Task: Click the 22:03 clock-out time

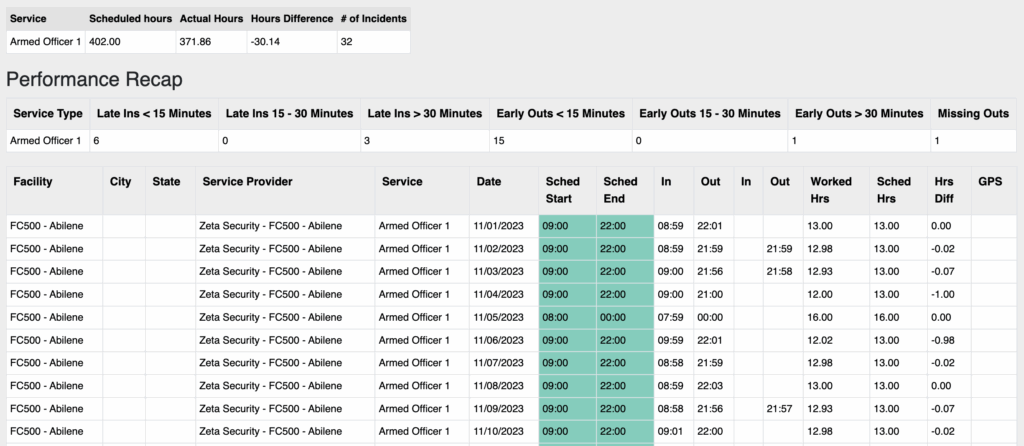Action: pos(708,387)
